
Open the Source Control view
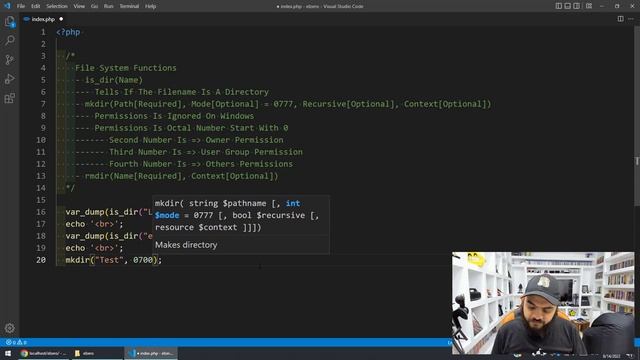coord(9,60)
